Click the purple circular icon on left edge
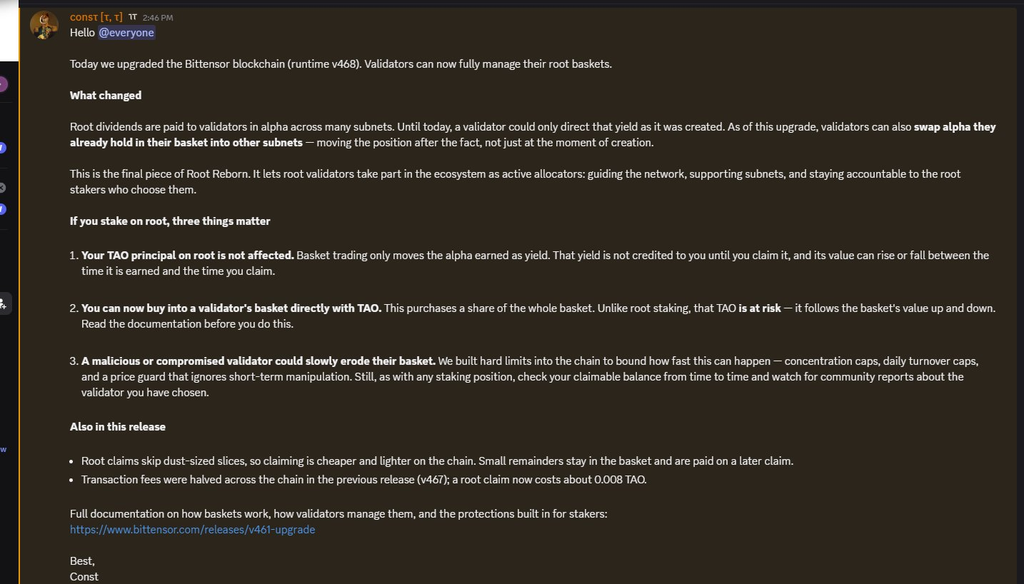The image size is (1024, 584). point(3,84)
